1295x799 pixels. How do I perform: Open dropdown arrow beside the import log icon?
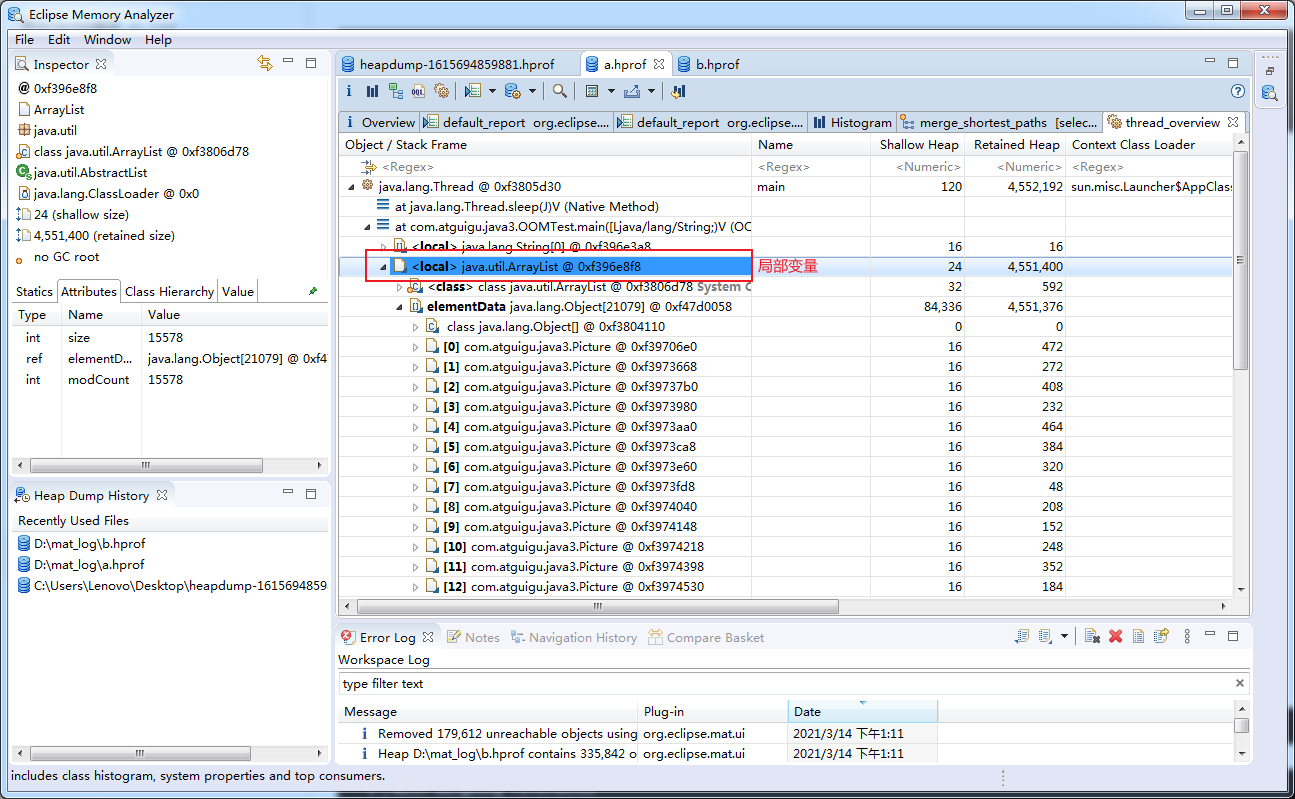[1064, 636]
